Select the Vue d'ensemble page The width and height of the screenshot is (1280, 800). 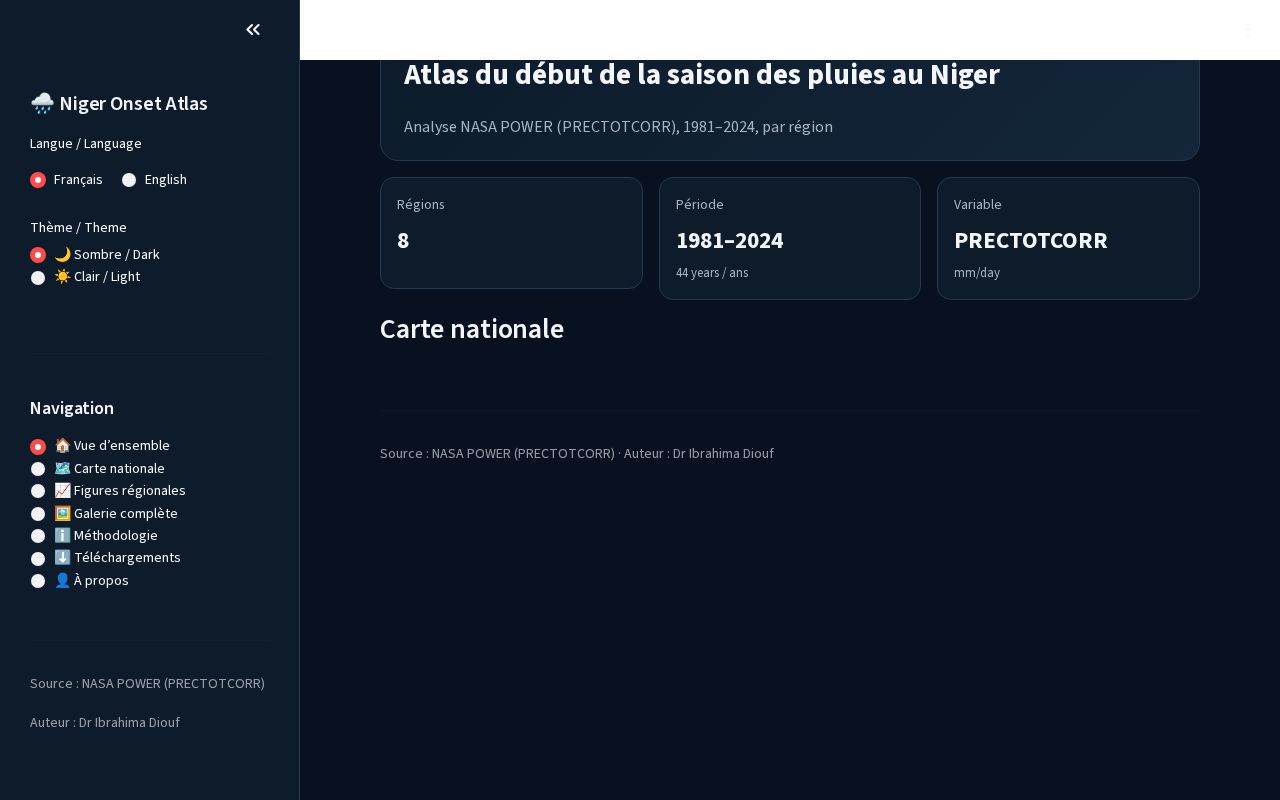pos(100,446)
